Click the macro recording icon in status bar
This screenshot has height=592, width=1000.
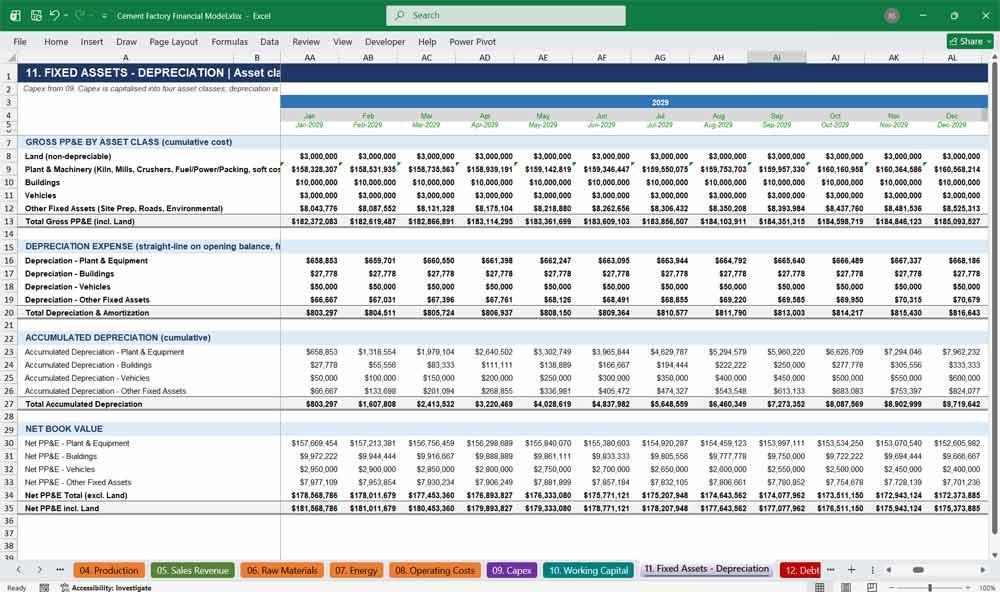click(44, 588)
